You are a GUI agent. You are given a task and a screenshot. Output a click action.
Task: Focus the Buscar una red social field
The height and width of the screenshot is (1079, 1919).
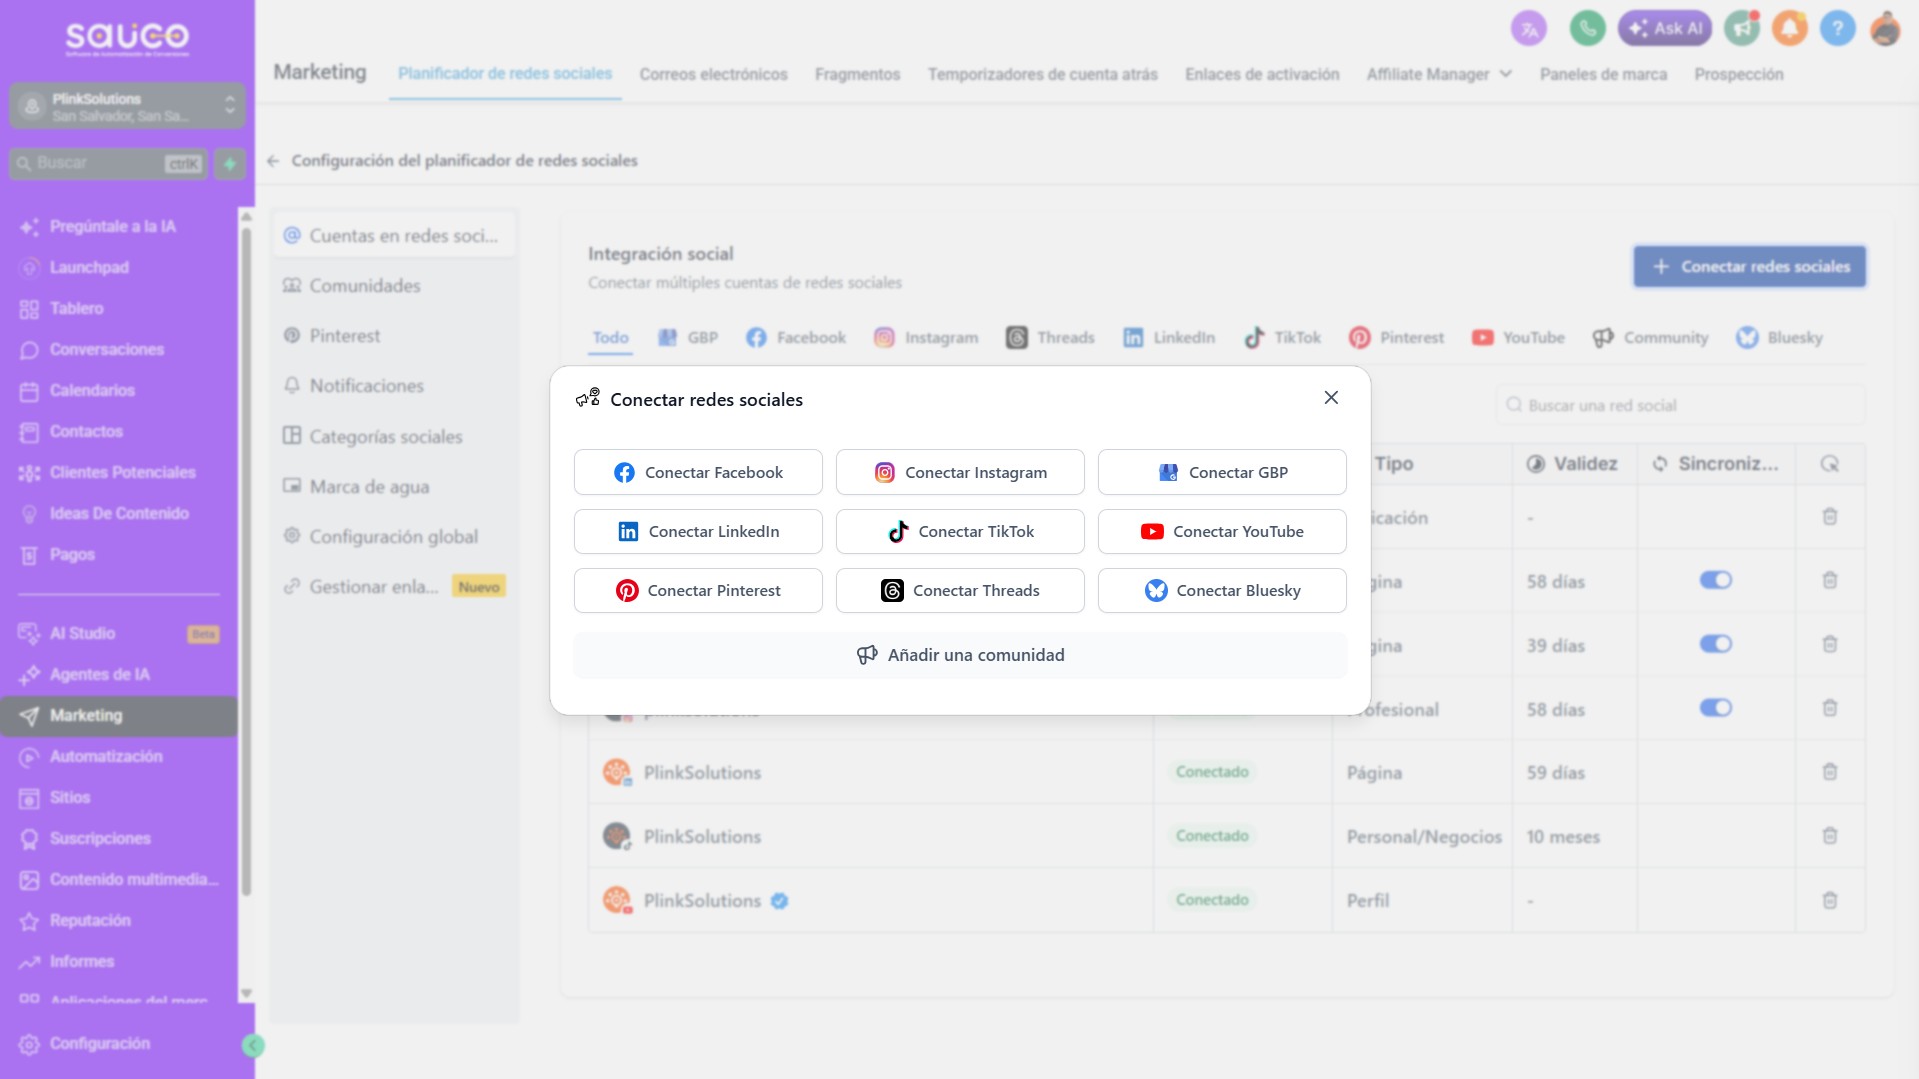point(1680,405)
